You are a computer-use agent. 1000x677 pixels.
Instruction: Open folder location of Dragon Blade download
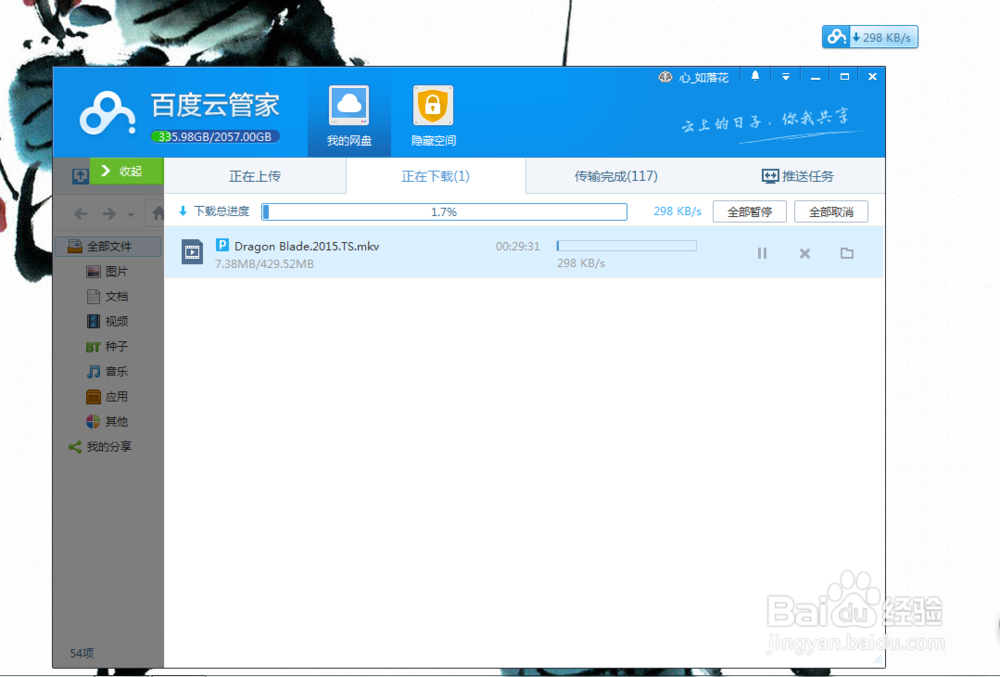point(846,253)
